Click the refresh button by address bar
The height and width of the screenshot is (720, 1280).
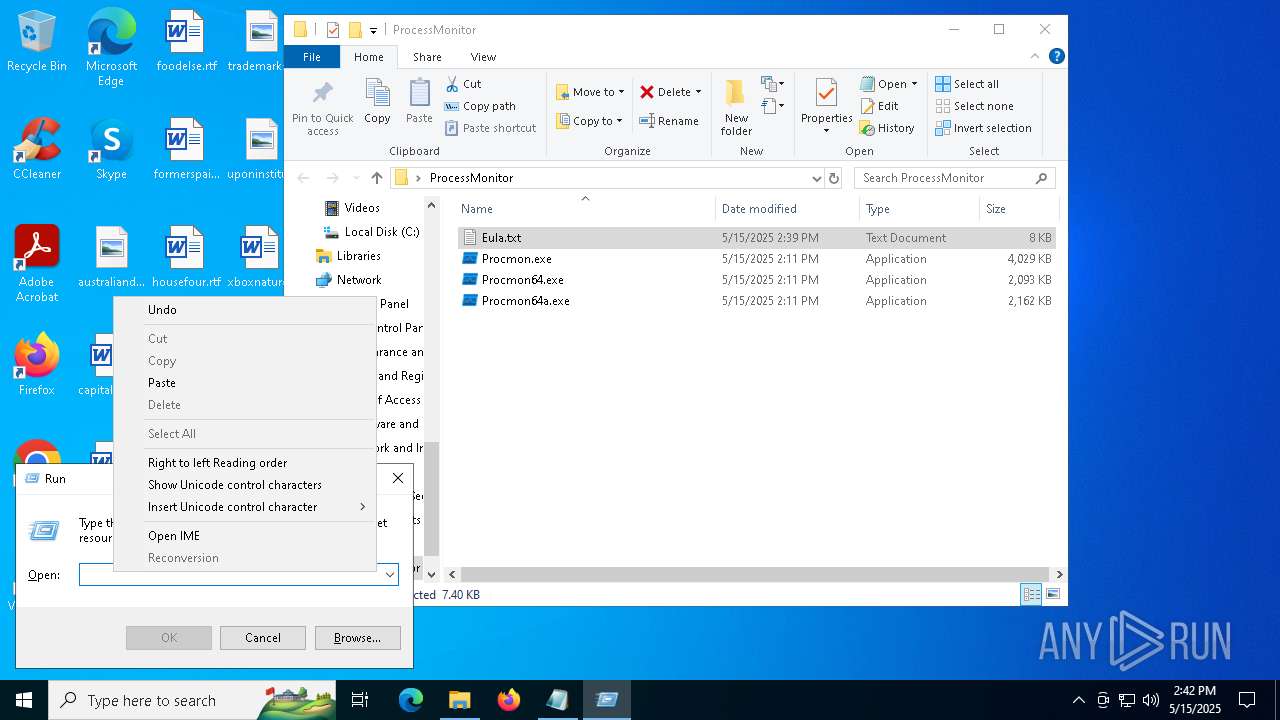(834, 178)
